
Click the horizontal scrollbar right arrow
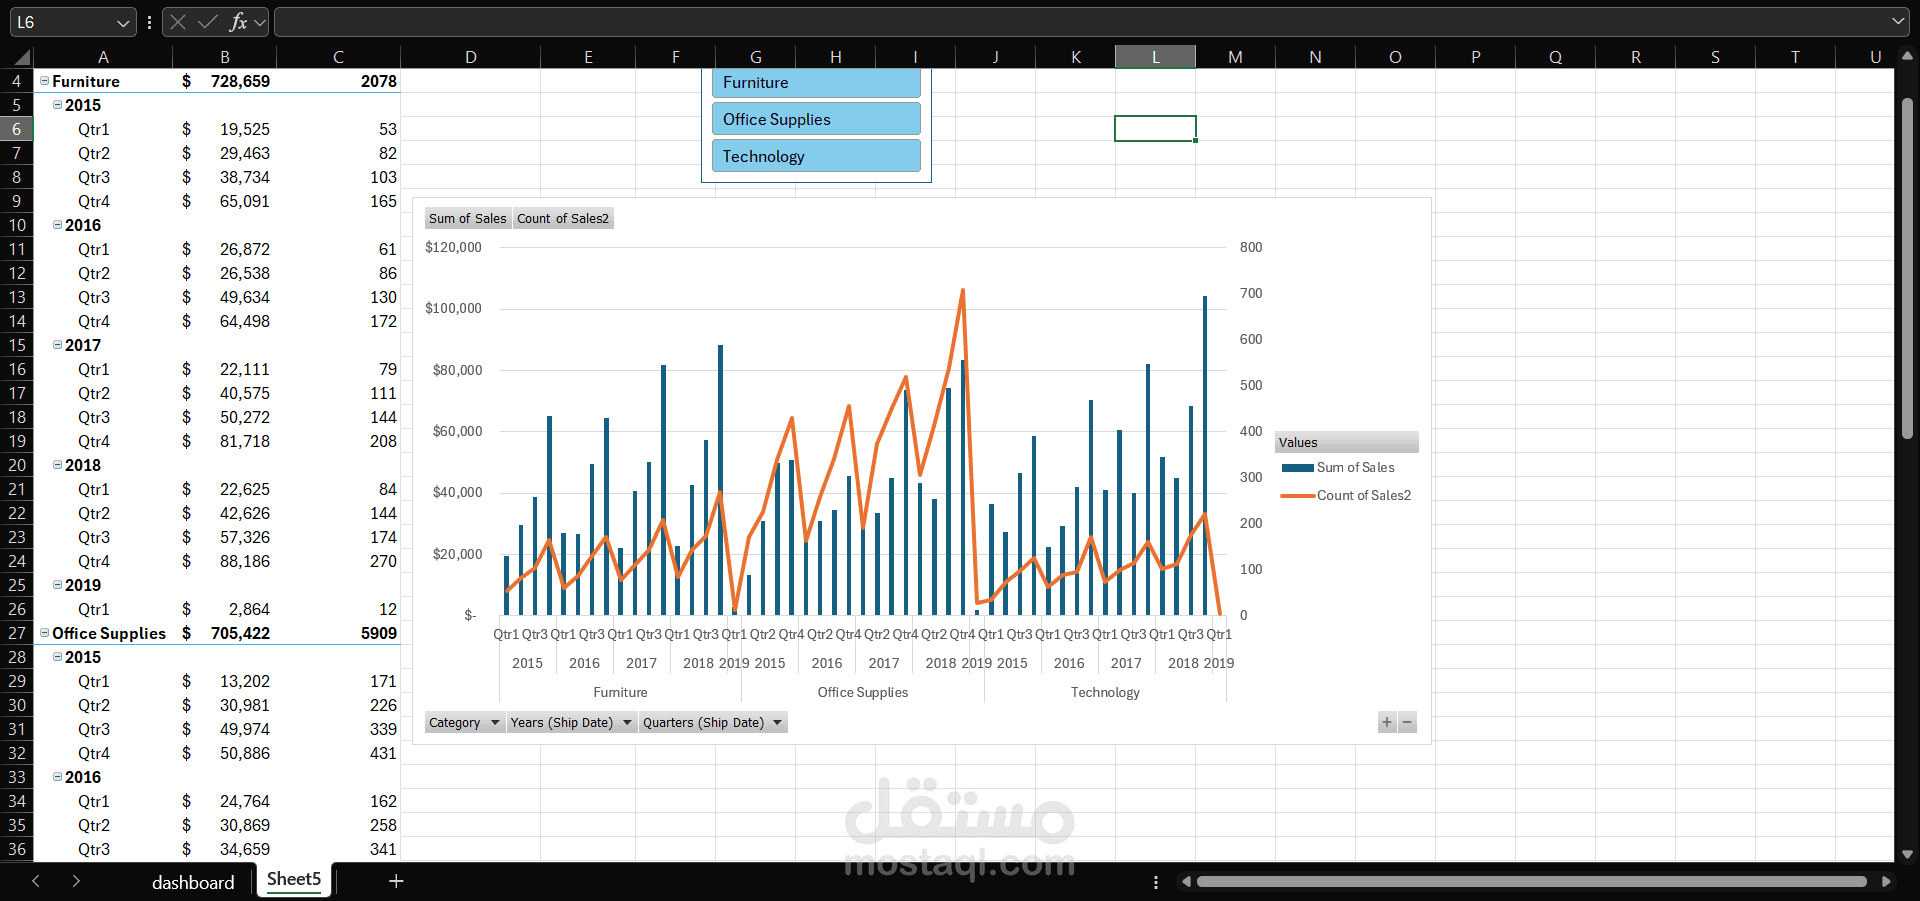click(x=1886, y=882)
